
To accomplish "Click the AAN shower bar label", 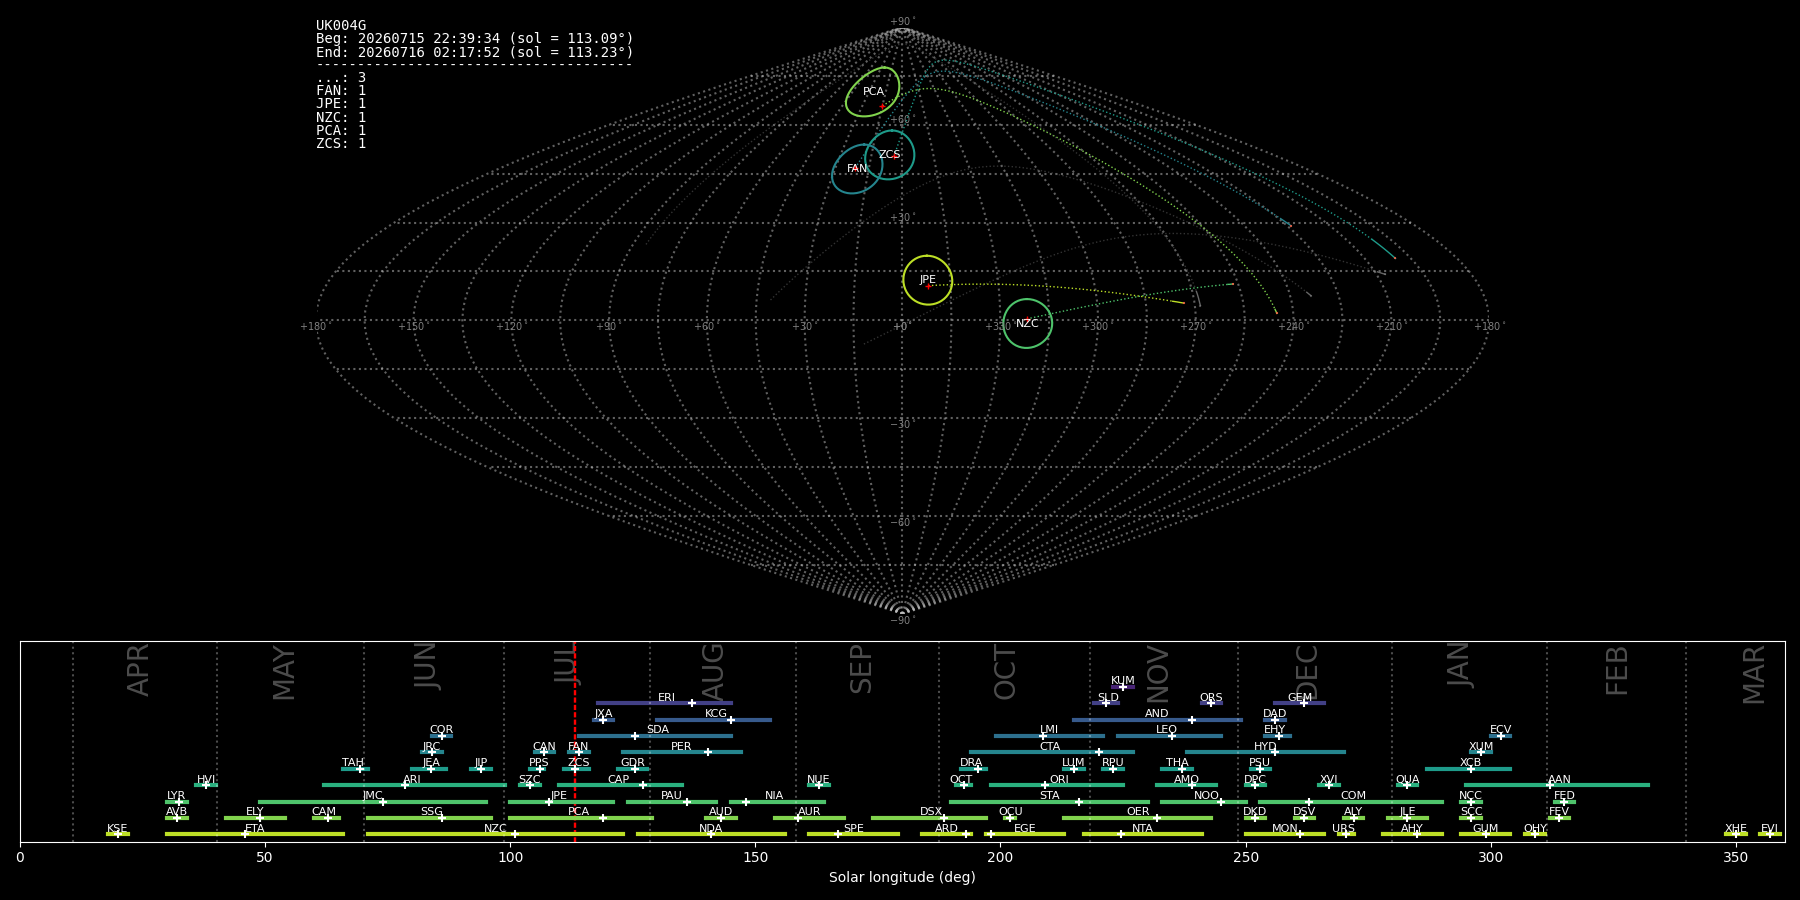I will pyautogui.click(x=1560, y=780).
